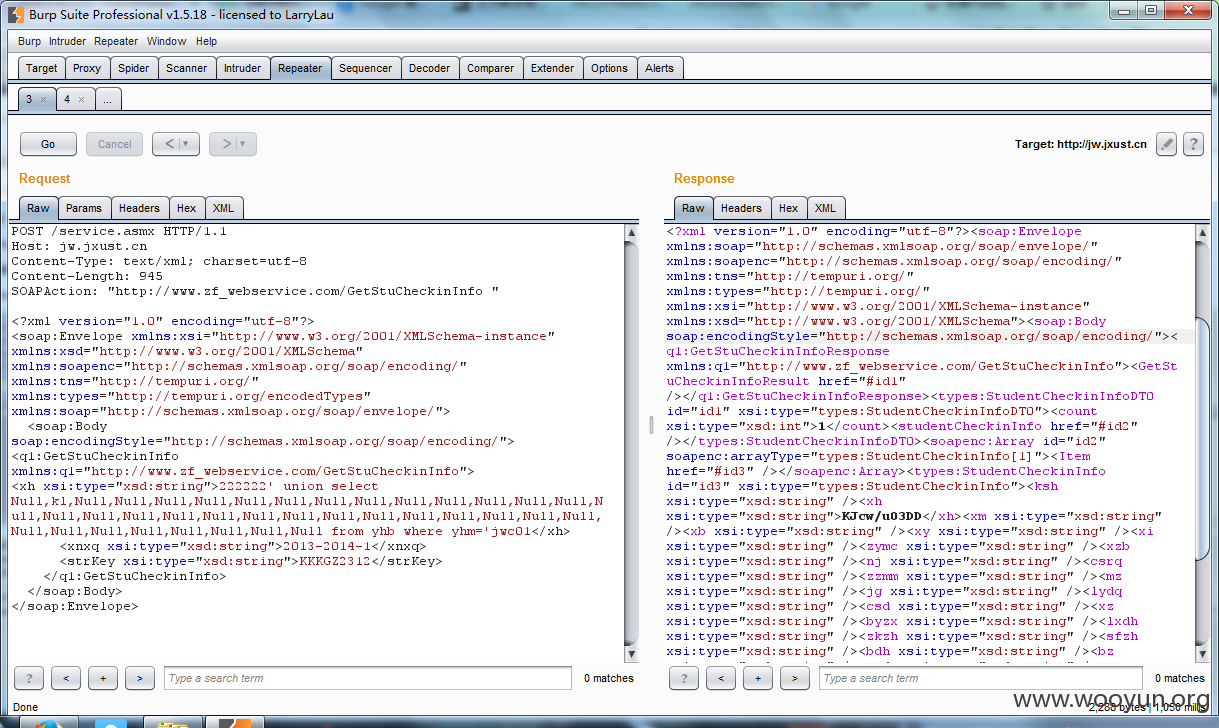The width and height of the screenshot is (1219, 728).
Task: Switch to the Target tab
Action: coord(42,68)
